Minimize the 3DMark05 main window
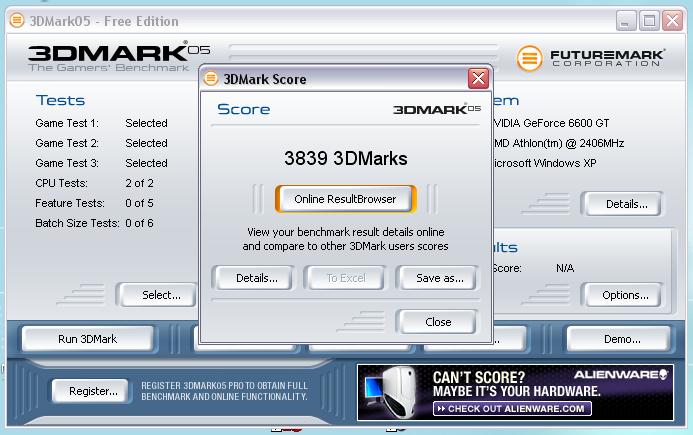The width and height of the screenshot is (693, 435). 626,21
